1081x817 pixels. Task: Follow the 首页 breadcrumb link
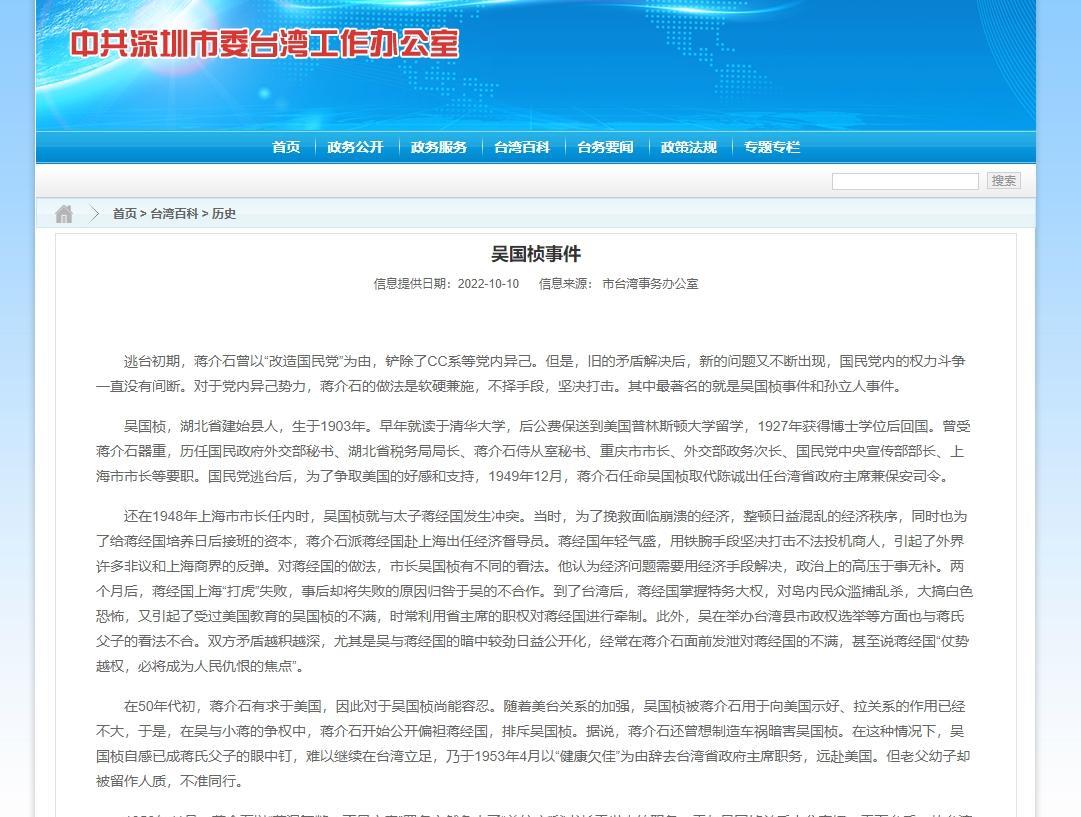tap(125, 214)
